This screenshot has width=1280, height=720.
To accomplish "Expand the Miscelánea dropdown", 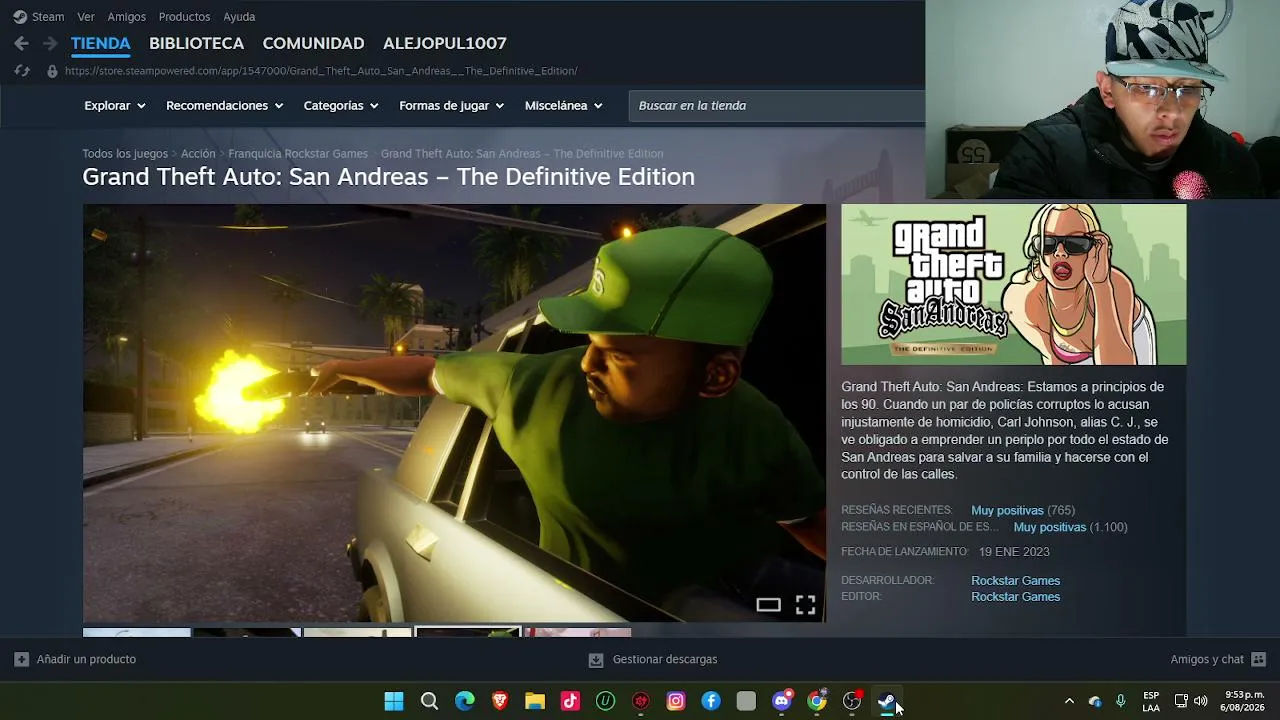I will 564,106.
